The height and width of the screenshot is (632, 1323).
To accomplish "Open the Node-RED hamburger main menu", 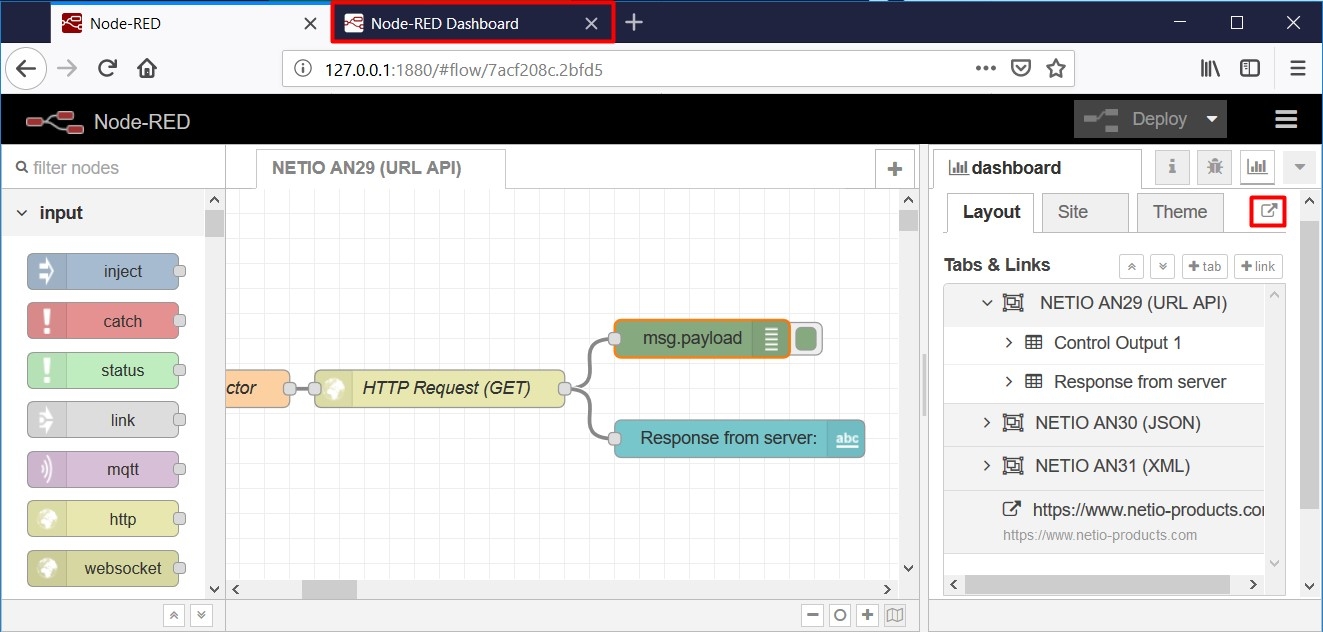I will [x=1286, y=119].
